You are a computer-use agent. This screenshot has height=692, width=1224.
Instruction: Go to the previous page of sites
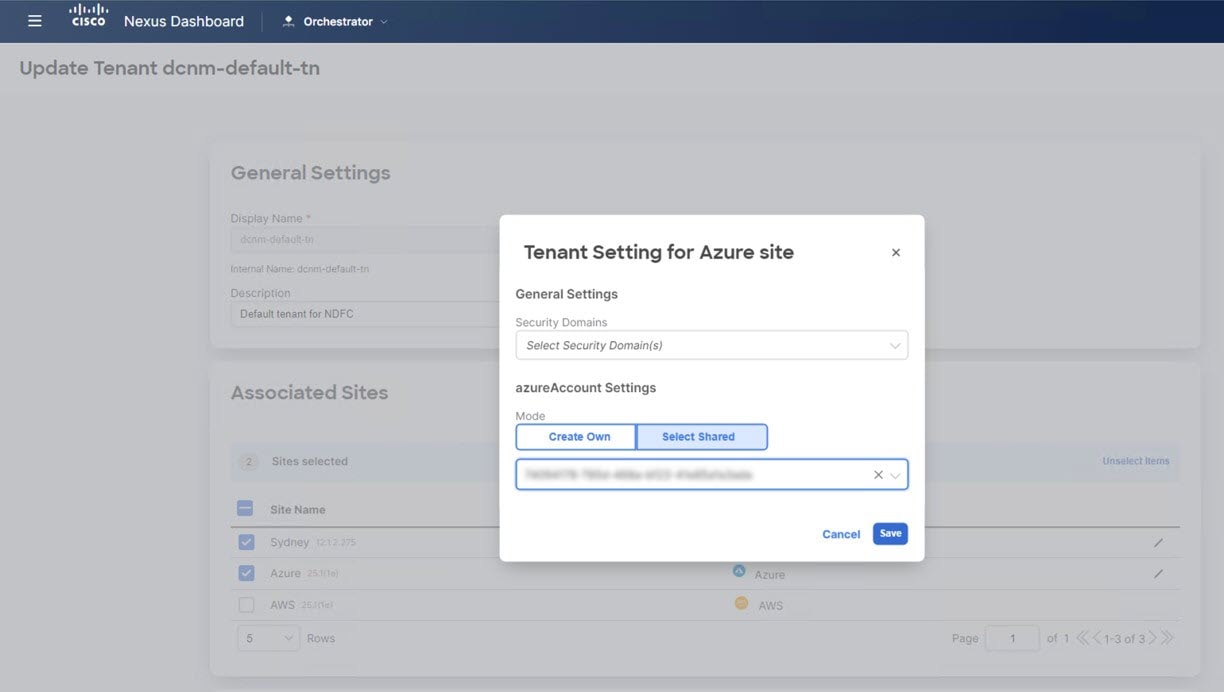1097,638
